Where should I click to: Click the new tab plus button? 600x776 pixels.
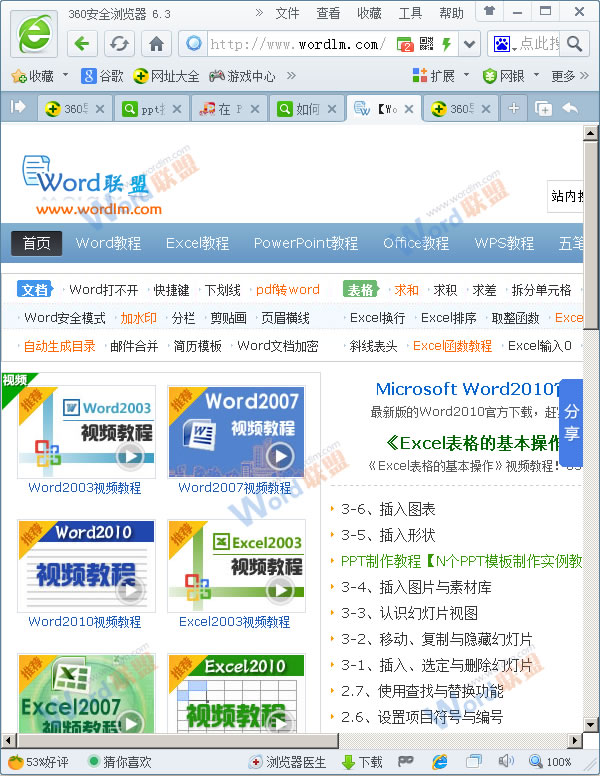point(514,108)
